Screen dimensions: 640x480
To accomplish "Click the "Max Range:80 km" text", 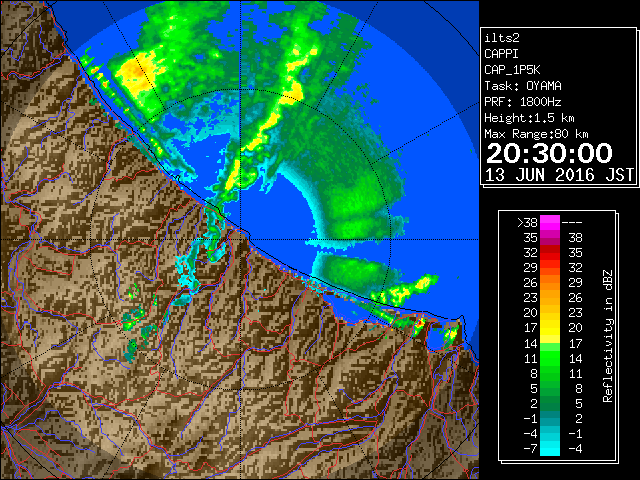I will click(536, 134).
